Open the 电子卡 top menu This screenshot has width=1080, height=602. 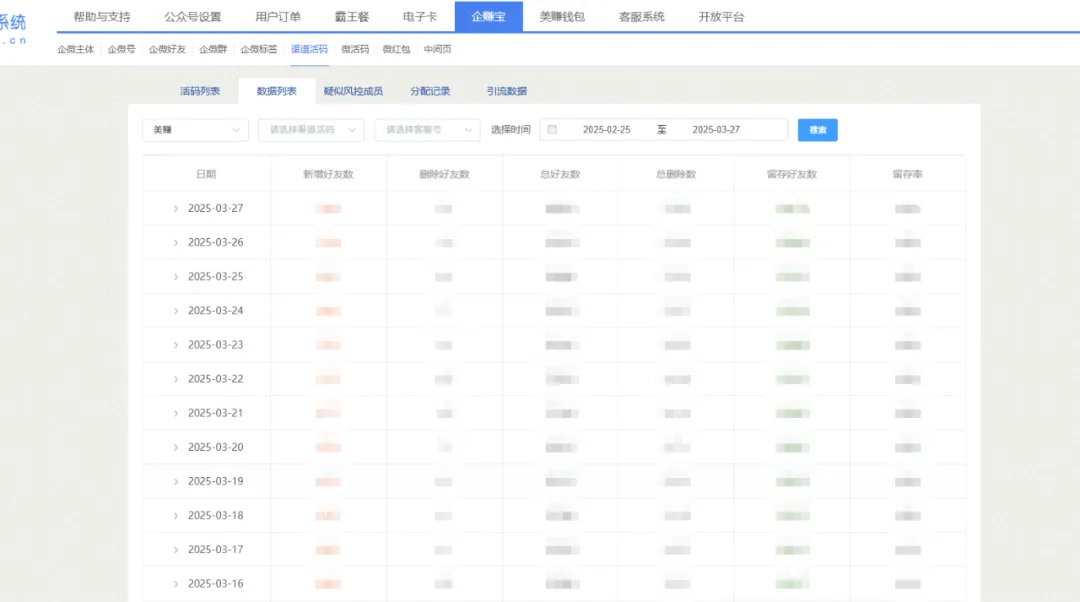(x=419, y=17)
